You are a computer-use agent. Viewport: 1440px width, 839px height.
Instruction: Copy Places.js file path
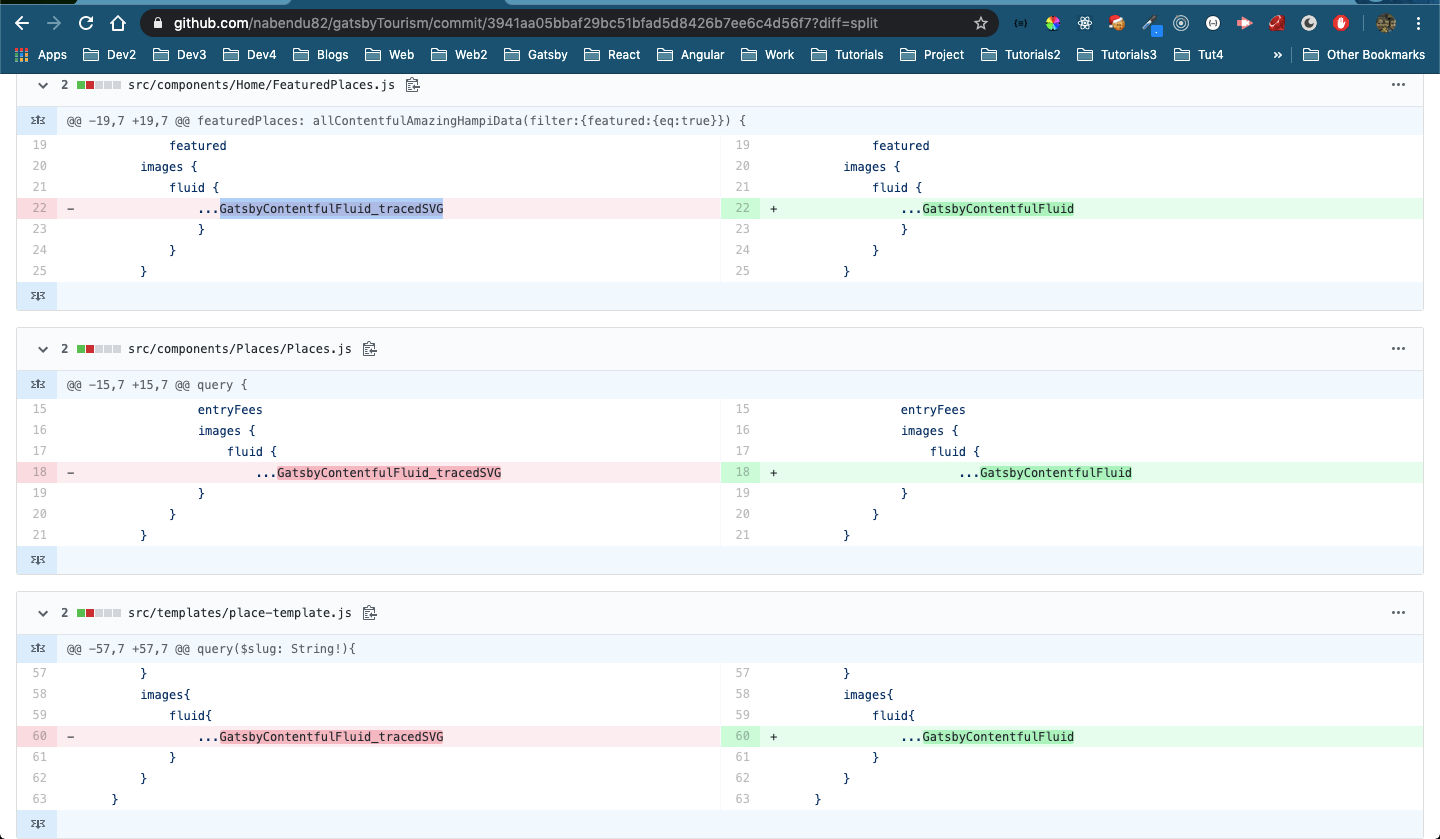(x=370, y=349)
